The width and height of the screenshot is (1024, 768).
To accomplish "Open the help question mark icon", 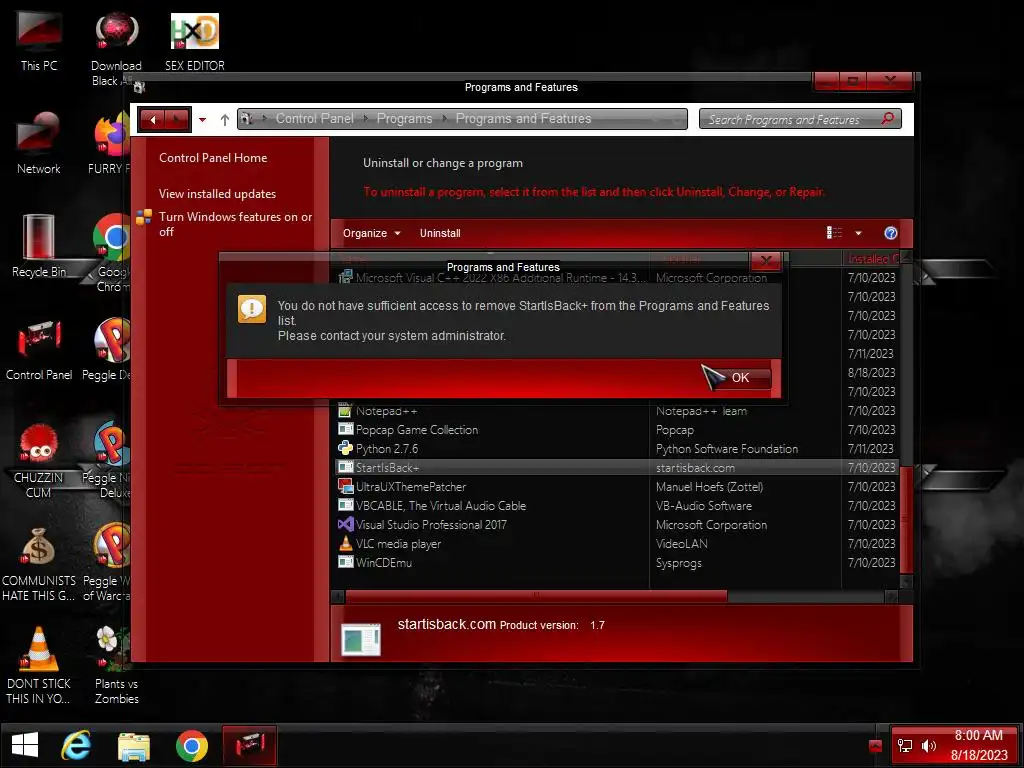I will (890, 233).
